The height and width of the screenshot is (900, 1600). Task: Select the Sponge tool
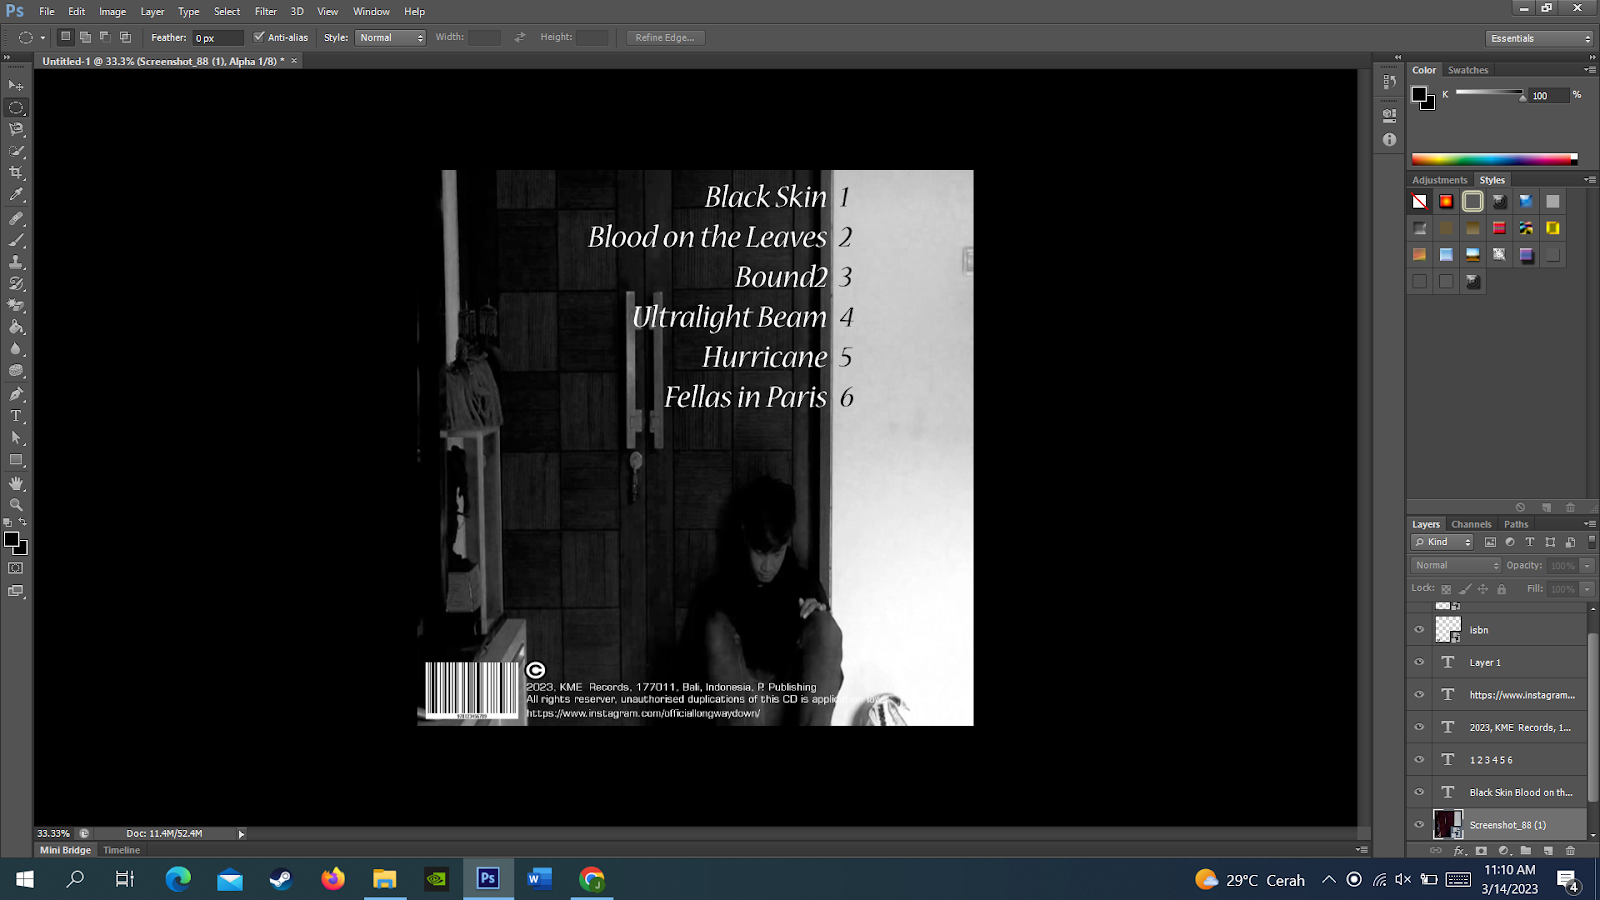pos(16,372)
